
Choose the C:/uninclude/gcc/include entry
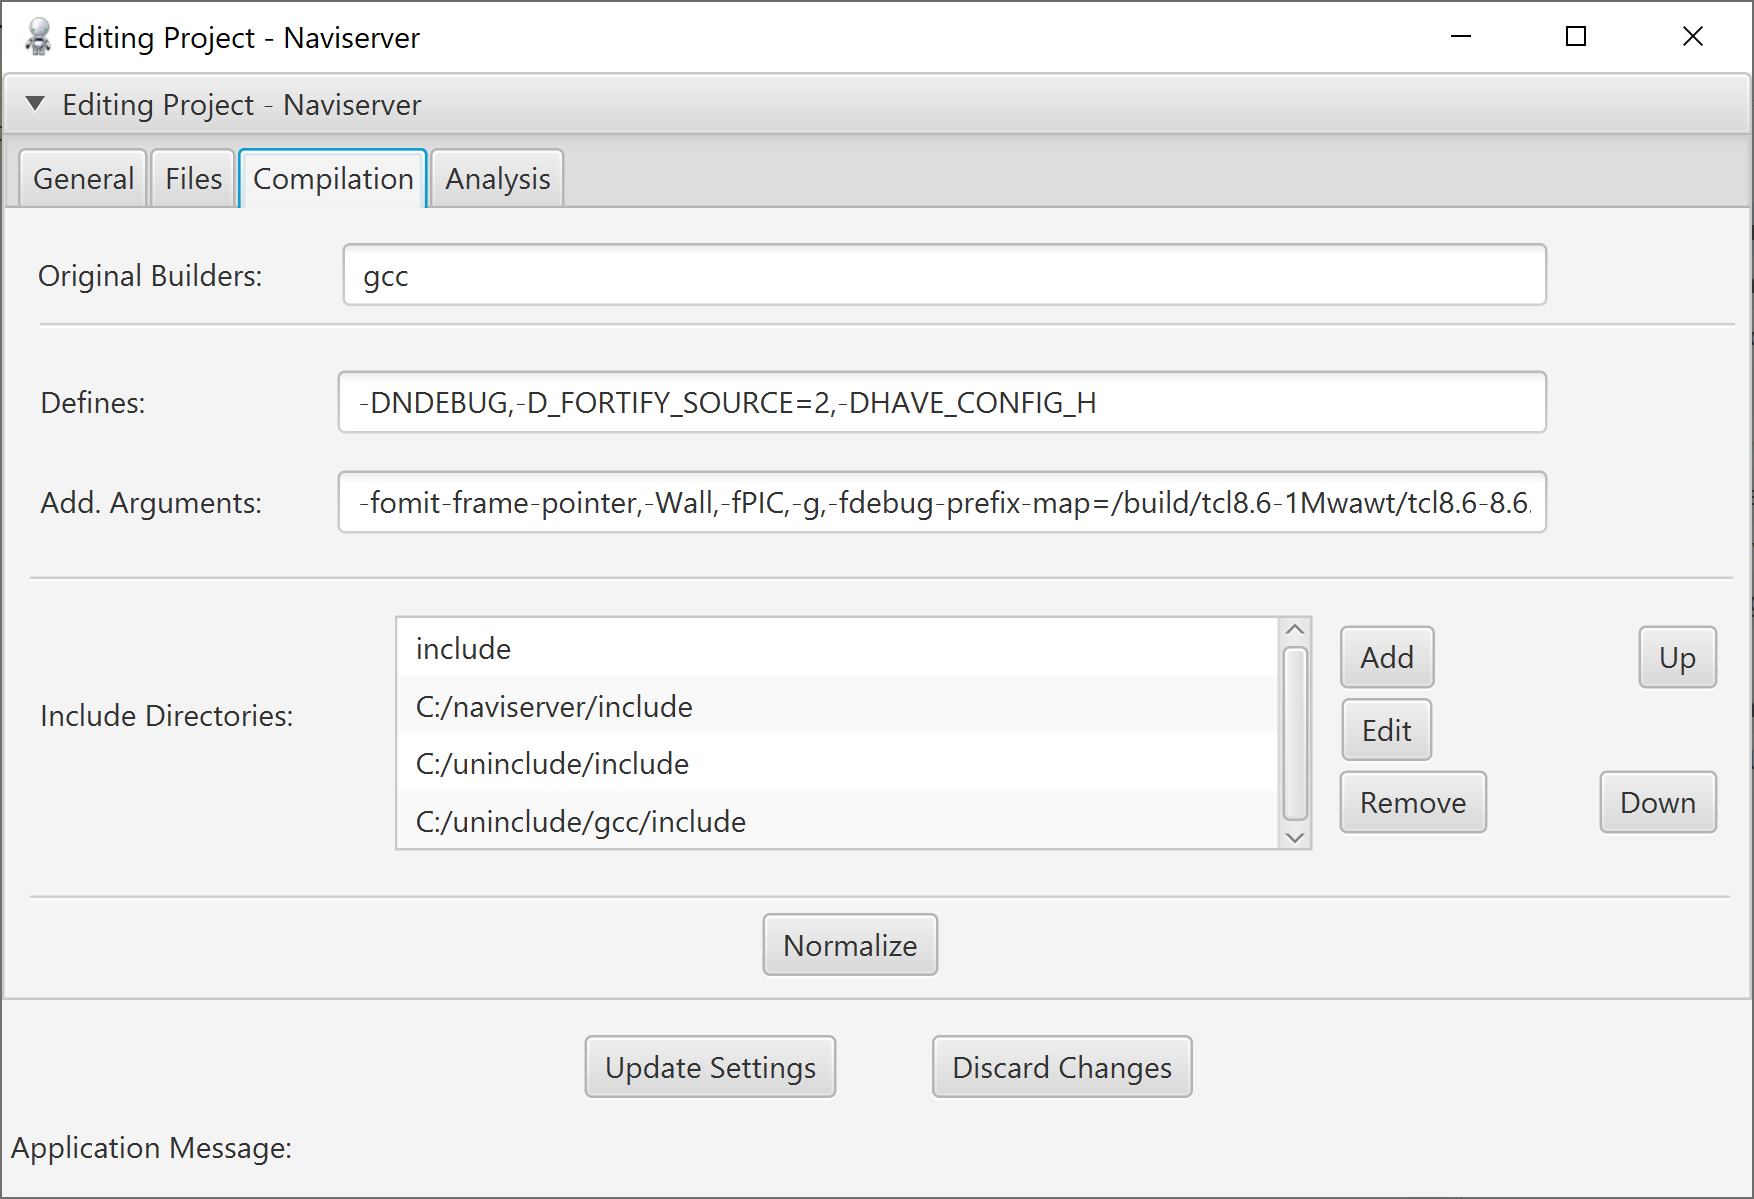click(836, 821)
